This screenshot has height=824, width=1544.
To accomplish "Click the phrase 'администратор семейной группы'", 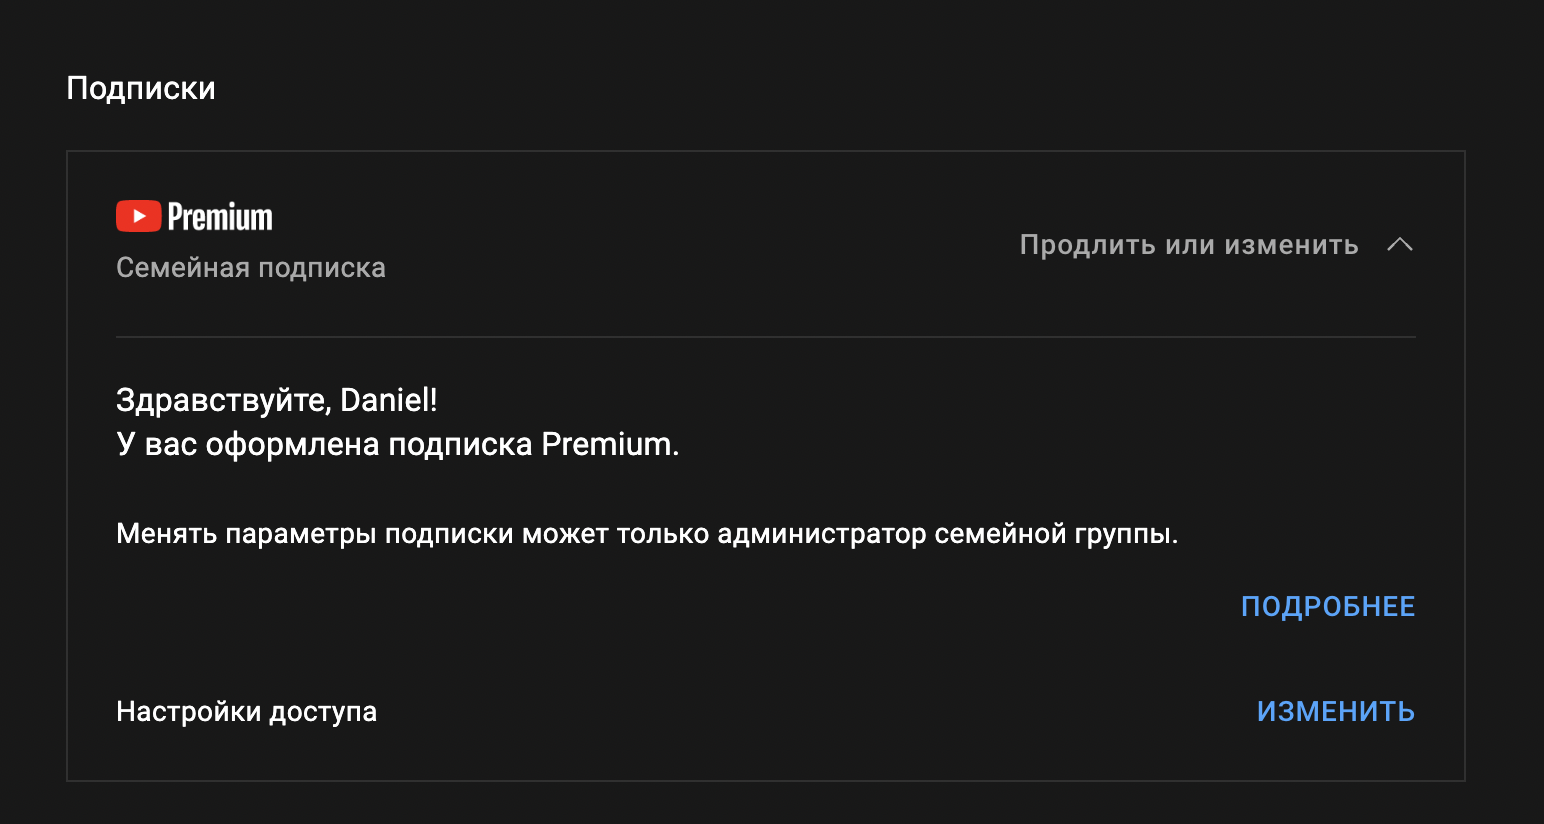I will pyautogui.click(x=944, y=534).
